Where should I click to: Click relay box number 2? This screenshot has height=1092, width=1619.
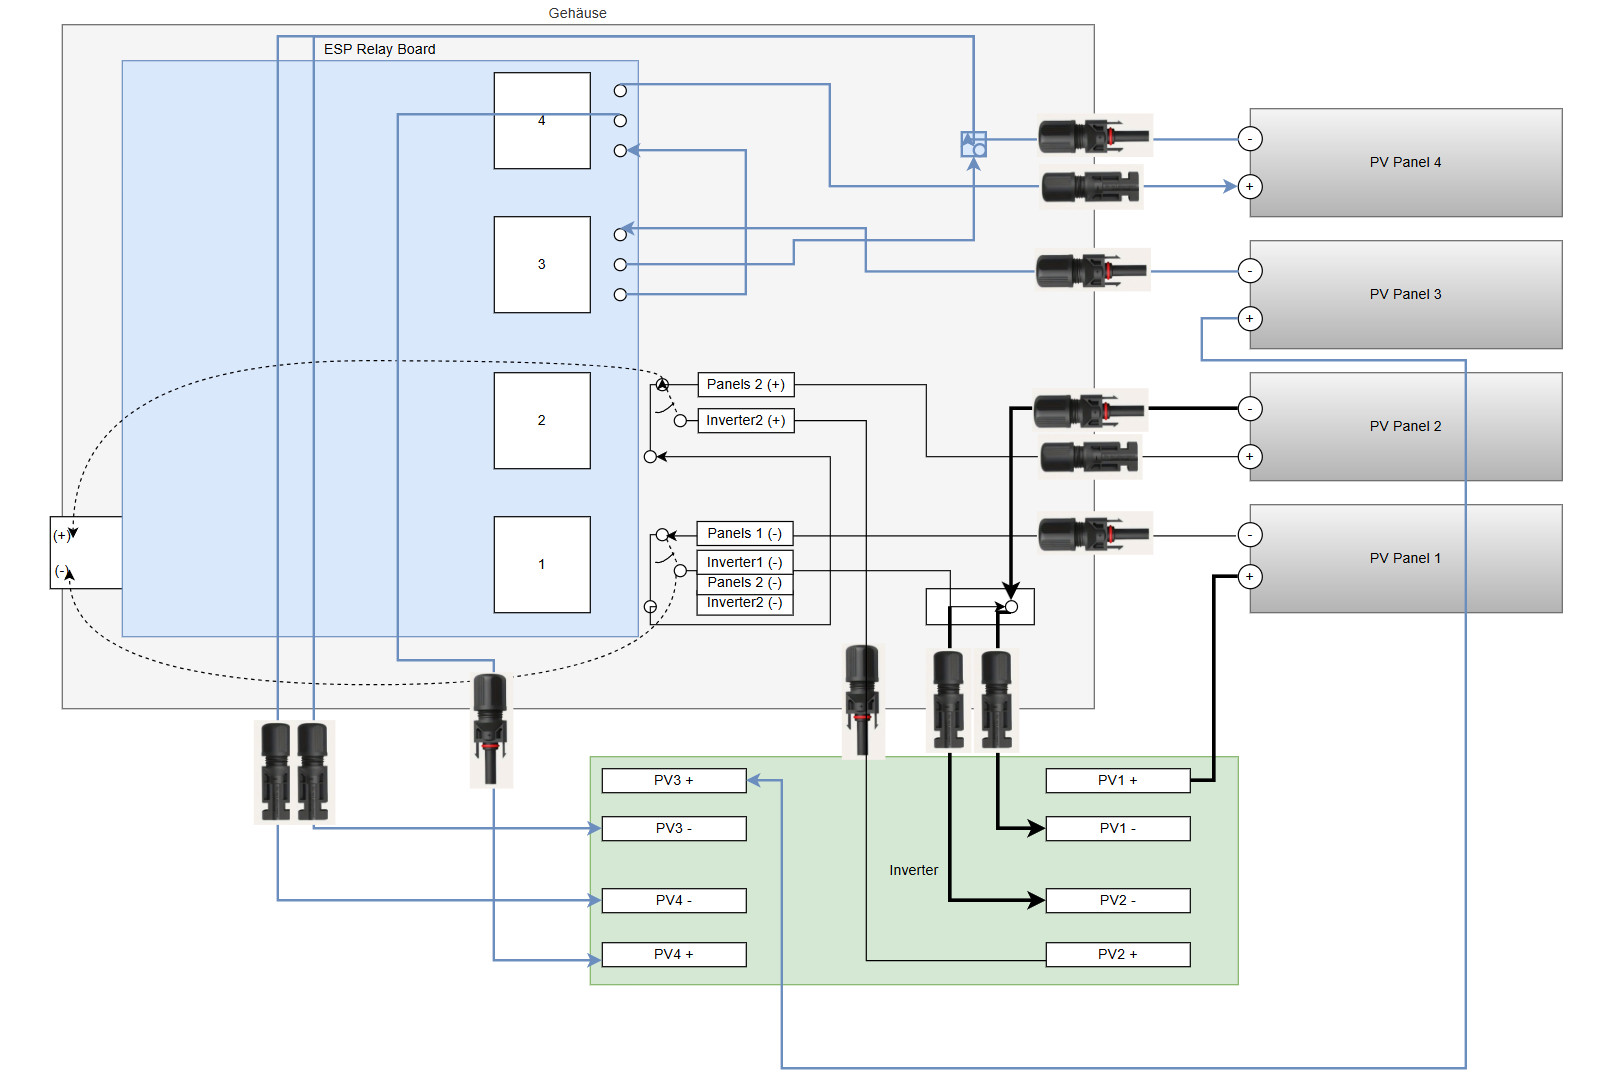click(541, 421)
